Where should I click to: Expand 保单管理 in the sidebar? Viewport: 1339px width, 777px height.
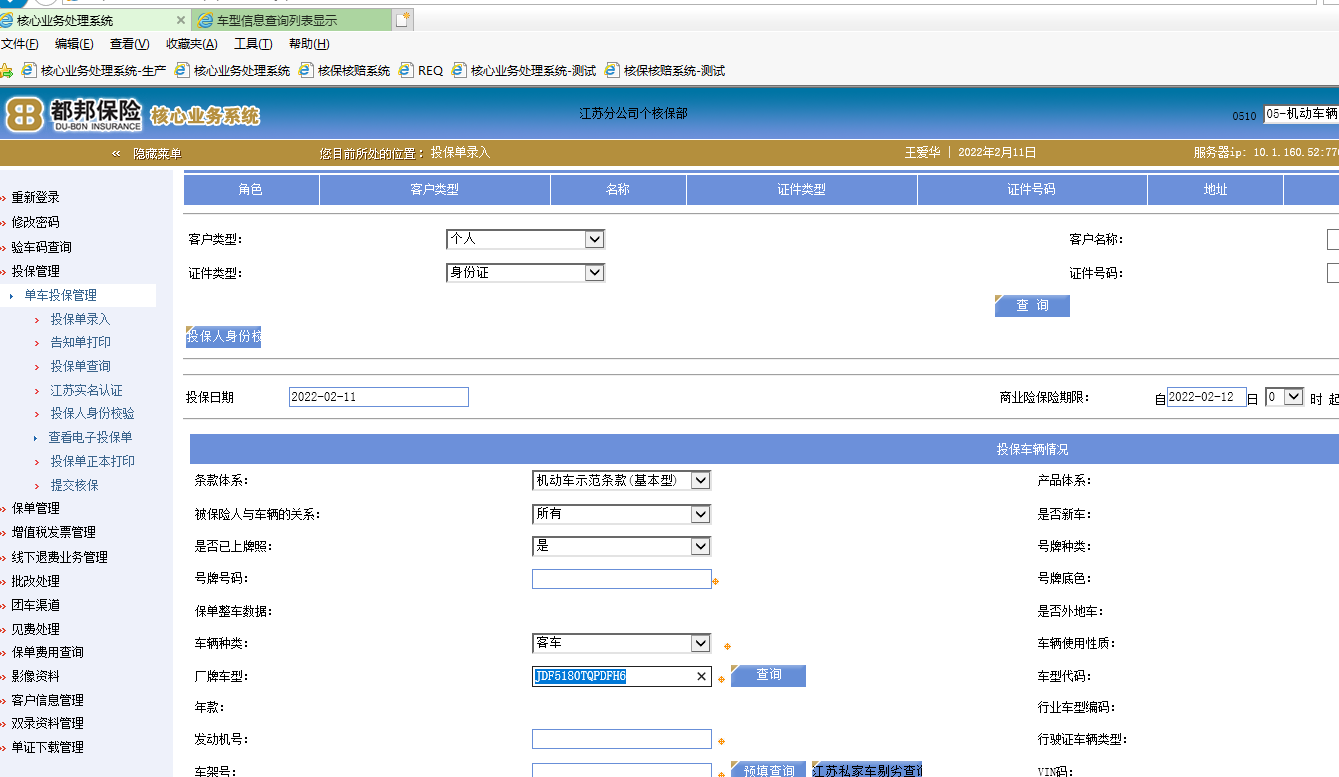(35, 508)
